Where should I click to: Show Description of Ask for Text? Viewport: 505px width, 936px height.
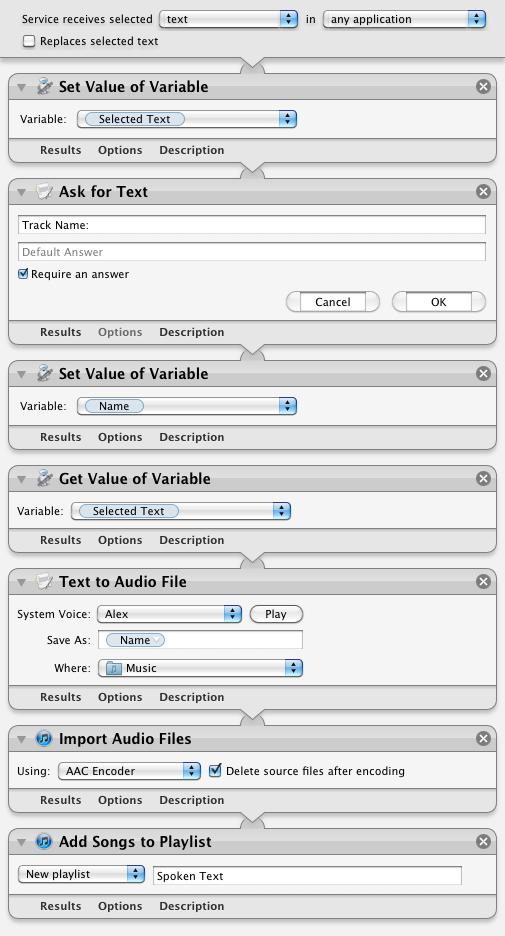(x=192, y=332)
